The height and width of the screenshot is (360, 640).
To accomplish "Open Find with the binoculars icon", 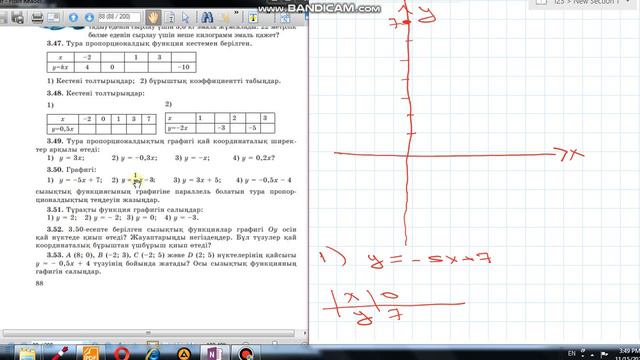I will [x=207, y=17].
